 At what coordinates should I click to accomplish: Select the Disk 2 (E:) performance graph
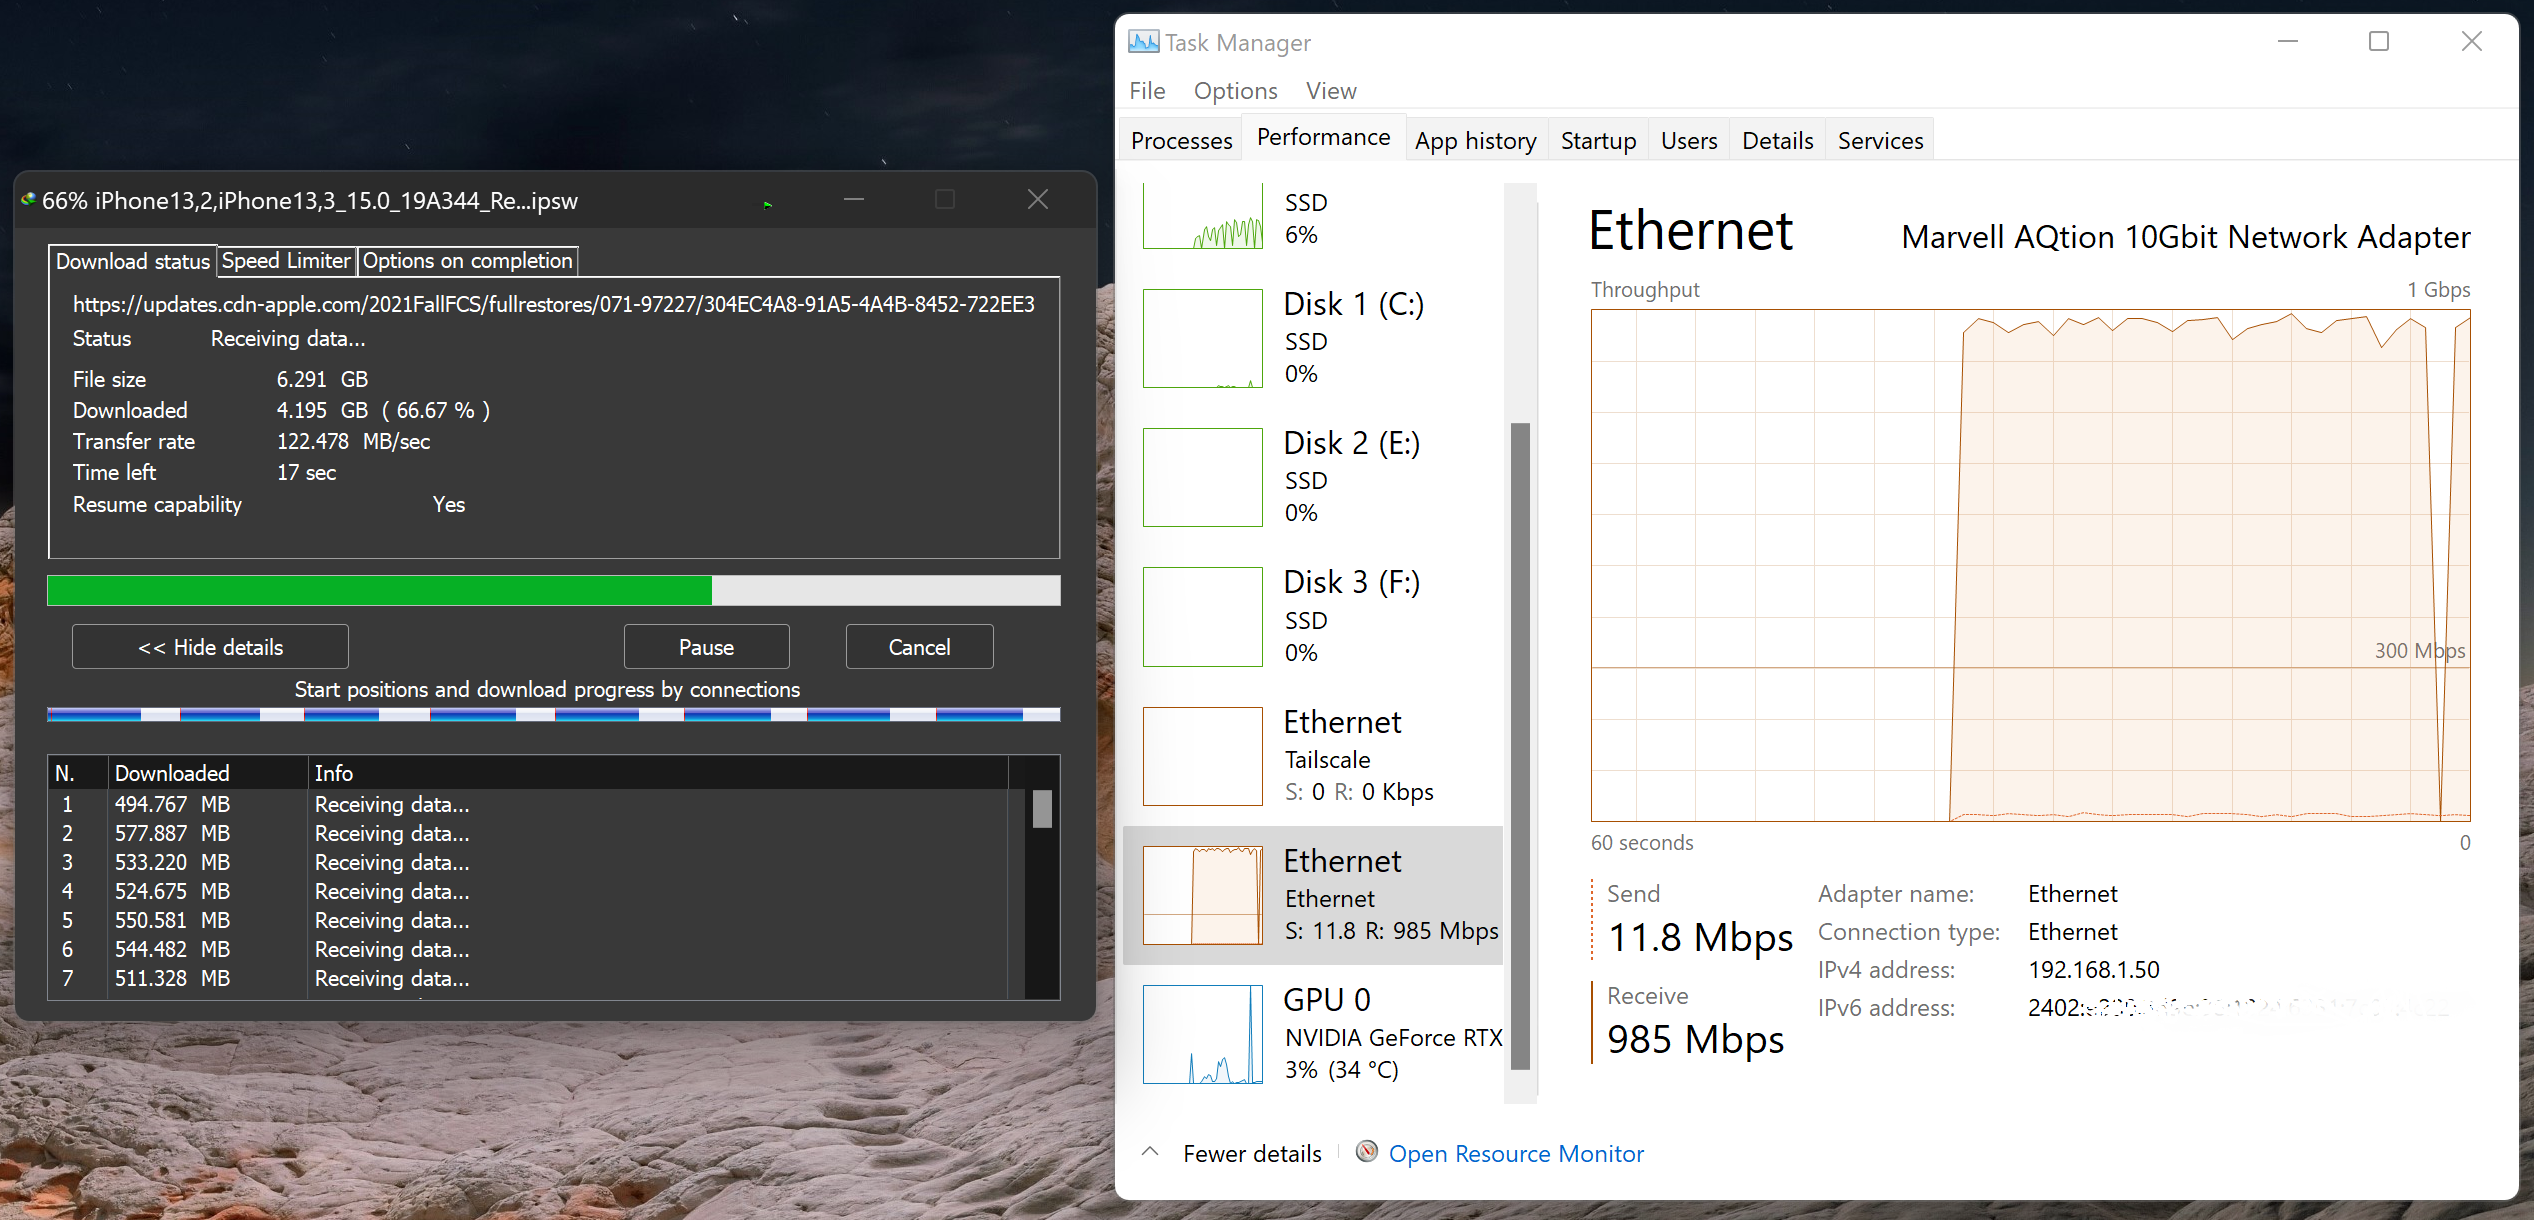click(x=1202, y=477)
